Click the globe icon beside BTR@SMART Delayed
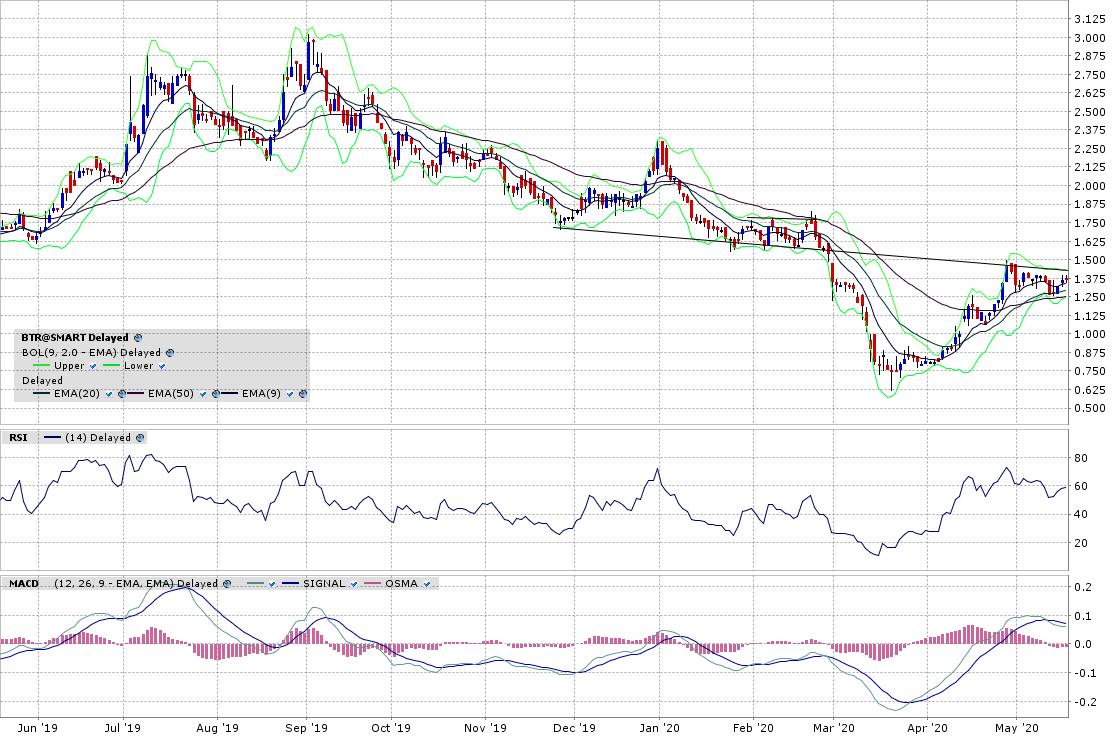This screenshot has width=1114, height=742. (138, 338)
